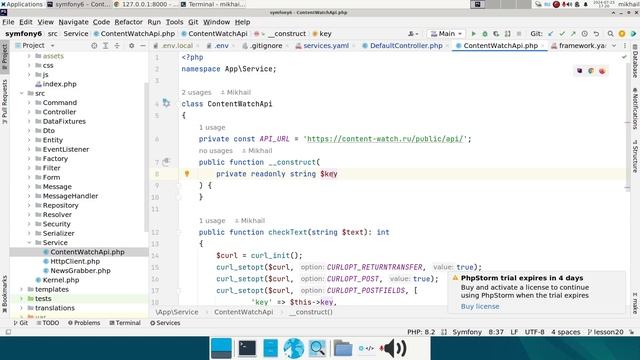
Task: Click the API_URL link in code
Action: point(385,139)
